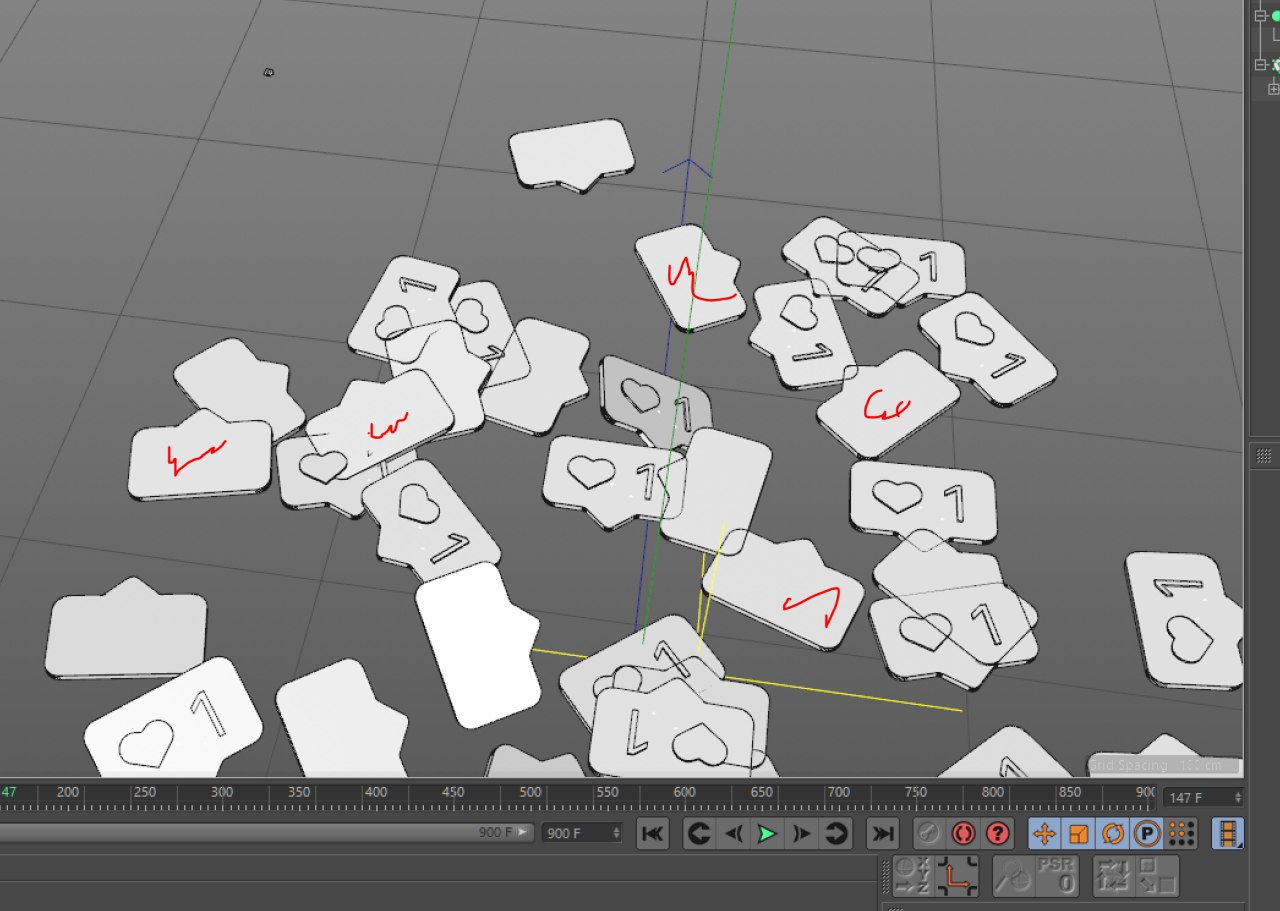Collapse the second object tree node
This screenshot has width=1280, height=911.
point(1261,65)
